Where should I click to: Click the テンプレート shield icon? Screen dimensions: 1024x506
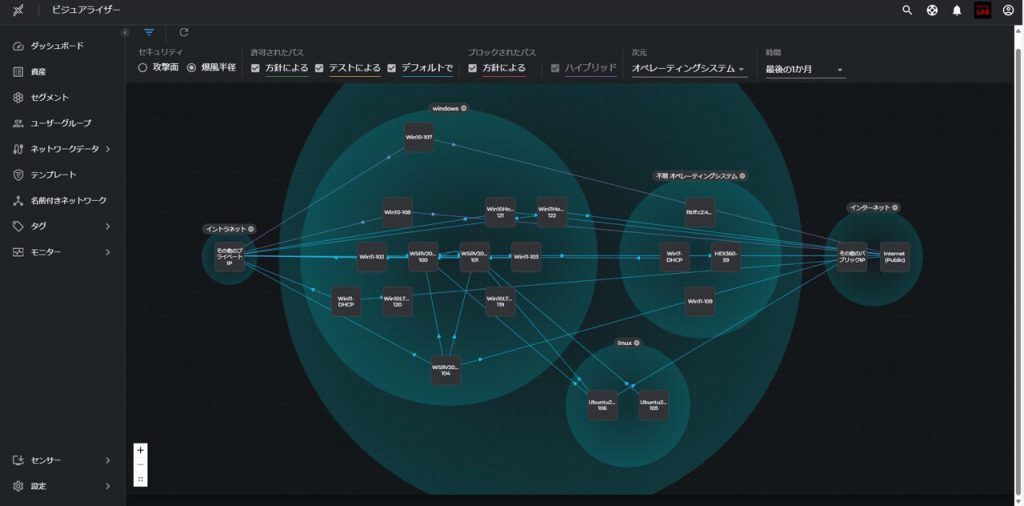[x=18, y=175]
